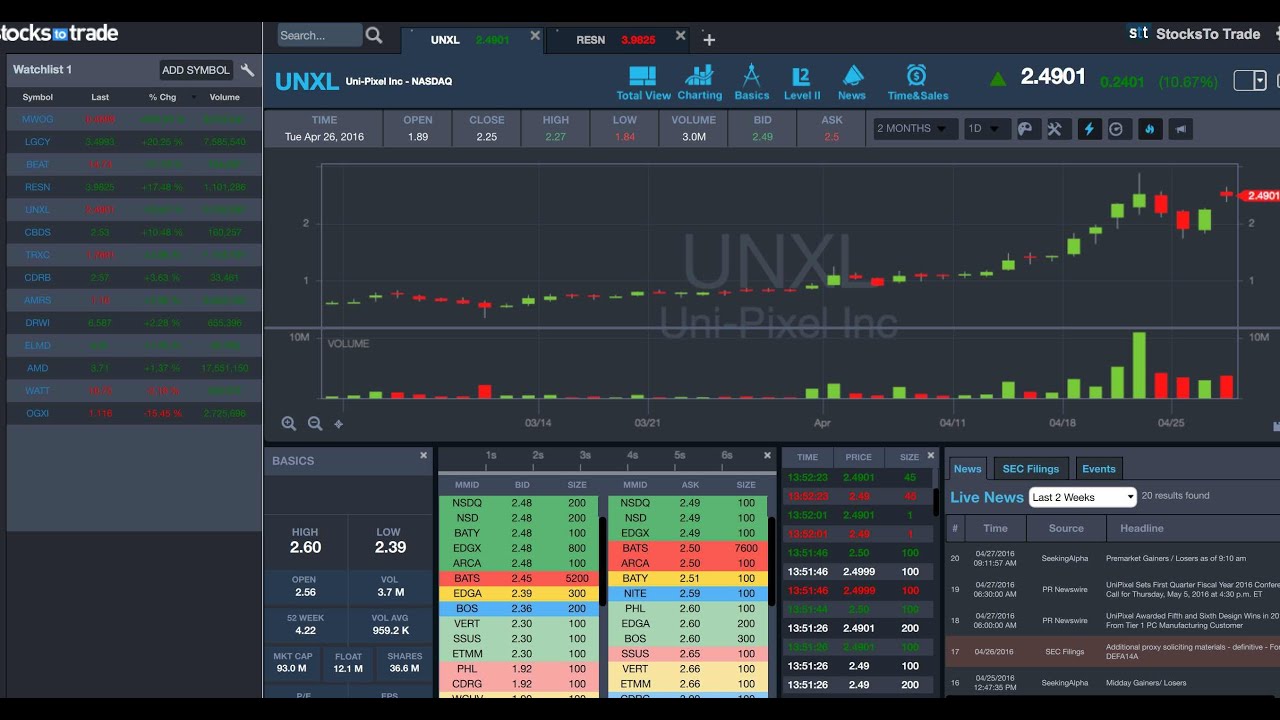Click the Search input field
This screenshot has width=1280, height=720.
(x=319, y=35)
